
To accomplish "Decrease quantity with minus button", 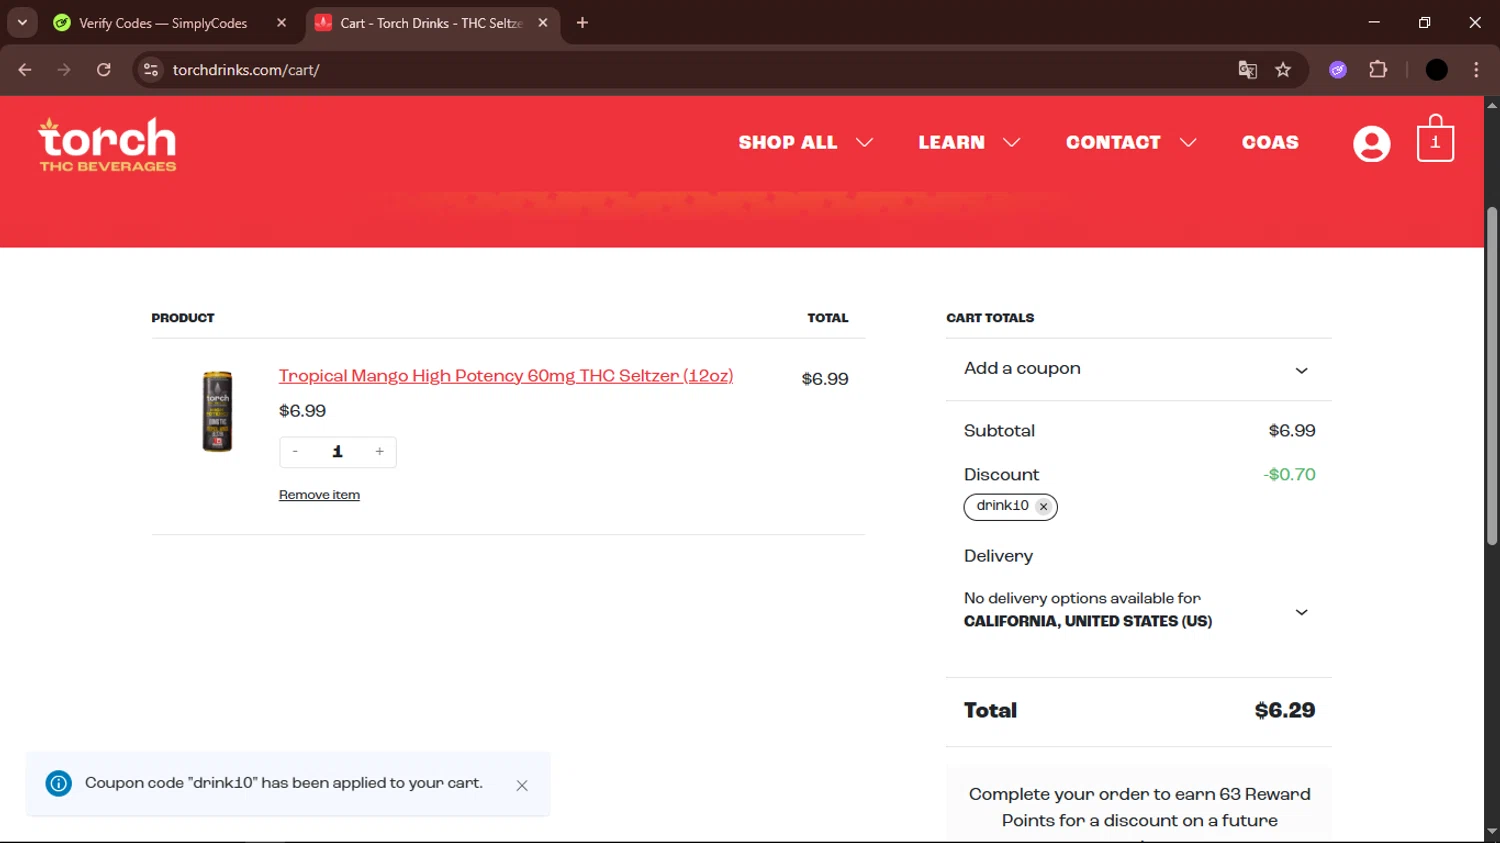I will point(295,452).
